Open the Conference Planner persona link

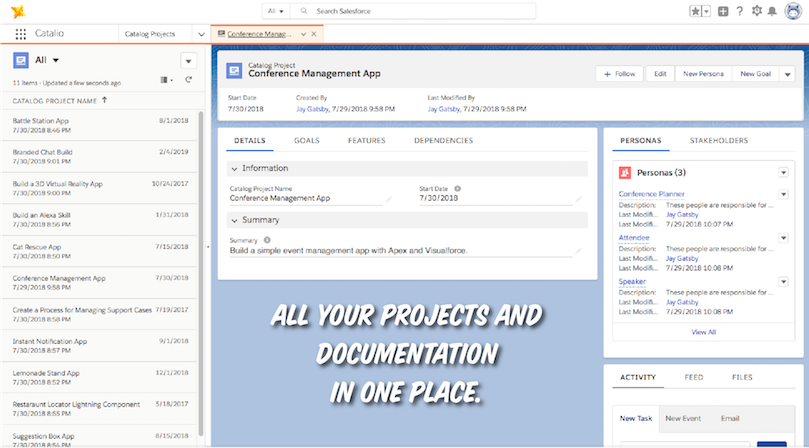pos(651,194)
